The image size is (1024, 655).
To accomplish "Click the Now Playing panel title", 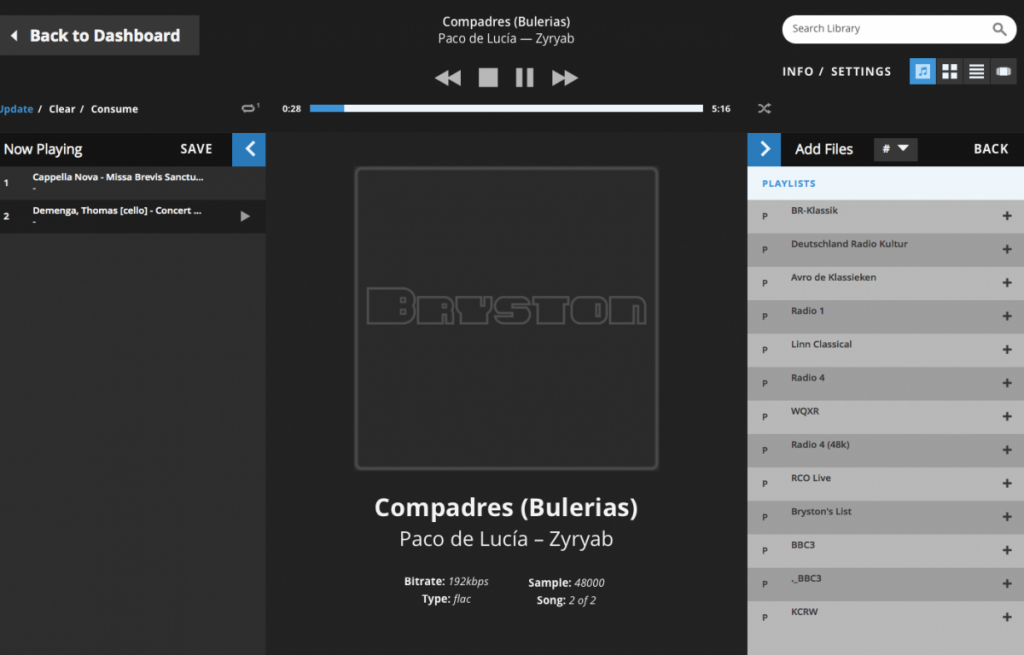I will (x=43, y=150).
